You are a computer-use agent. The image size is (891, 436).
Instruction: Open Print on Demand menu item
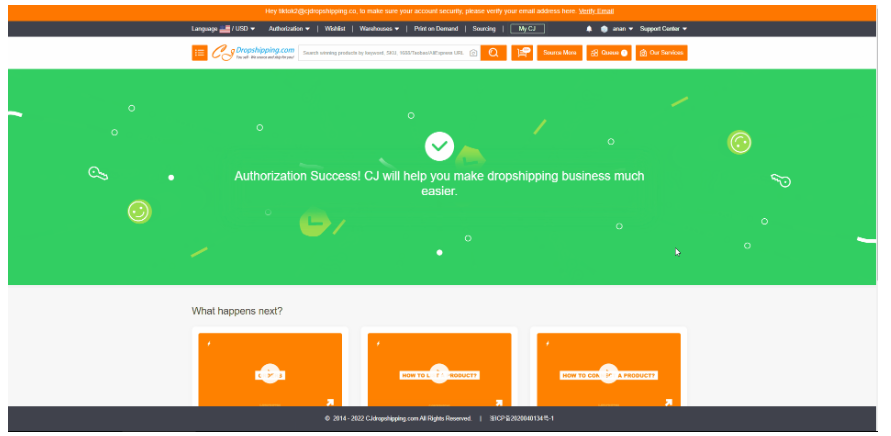point(436,29)
